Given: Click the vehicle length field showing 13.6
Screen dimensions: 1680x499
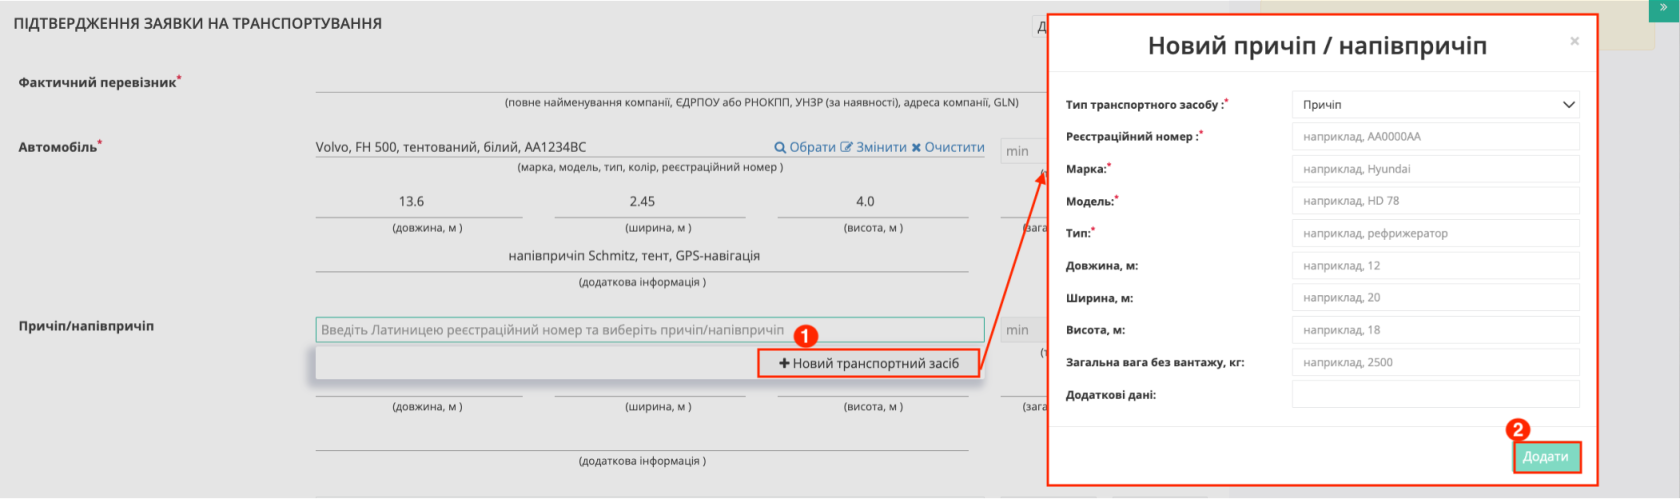Looking at the screenshot, I should click(418, 202).
